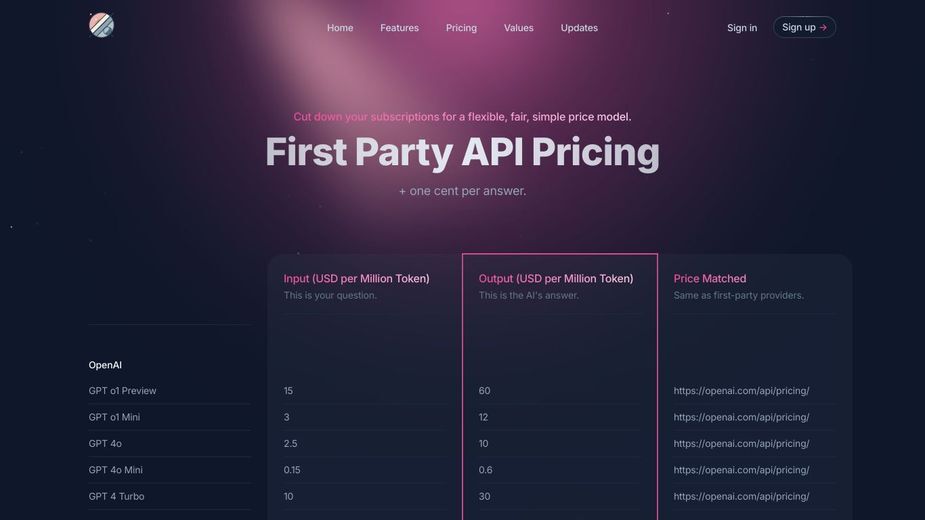Select the Input column header

[x=356, y=279]
